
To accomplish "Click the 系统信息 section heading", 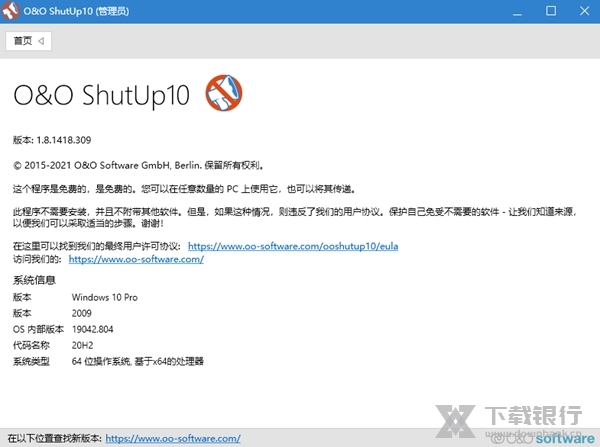I will coord(34,280).
